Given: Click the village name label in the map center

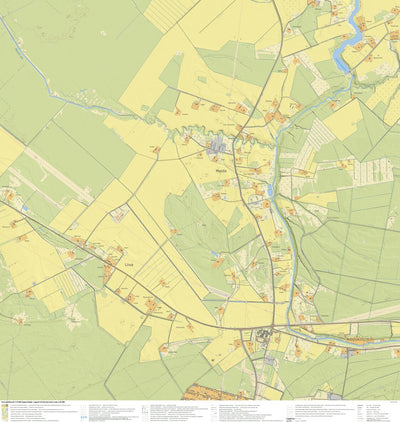Looking at the screenshot, I should [x=221, y=170].
